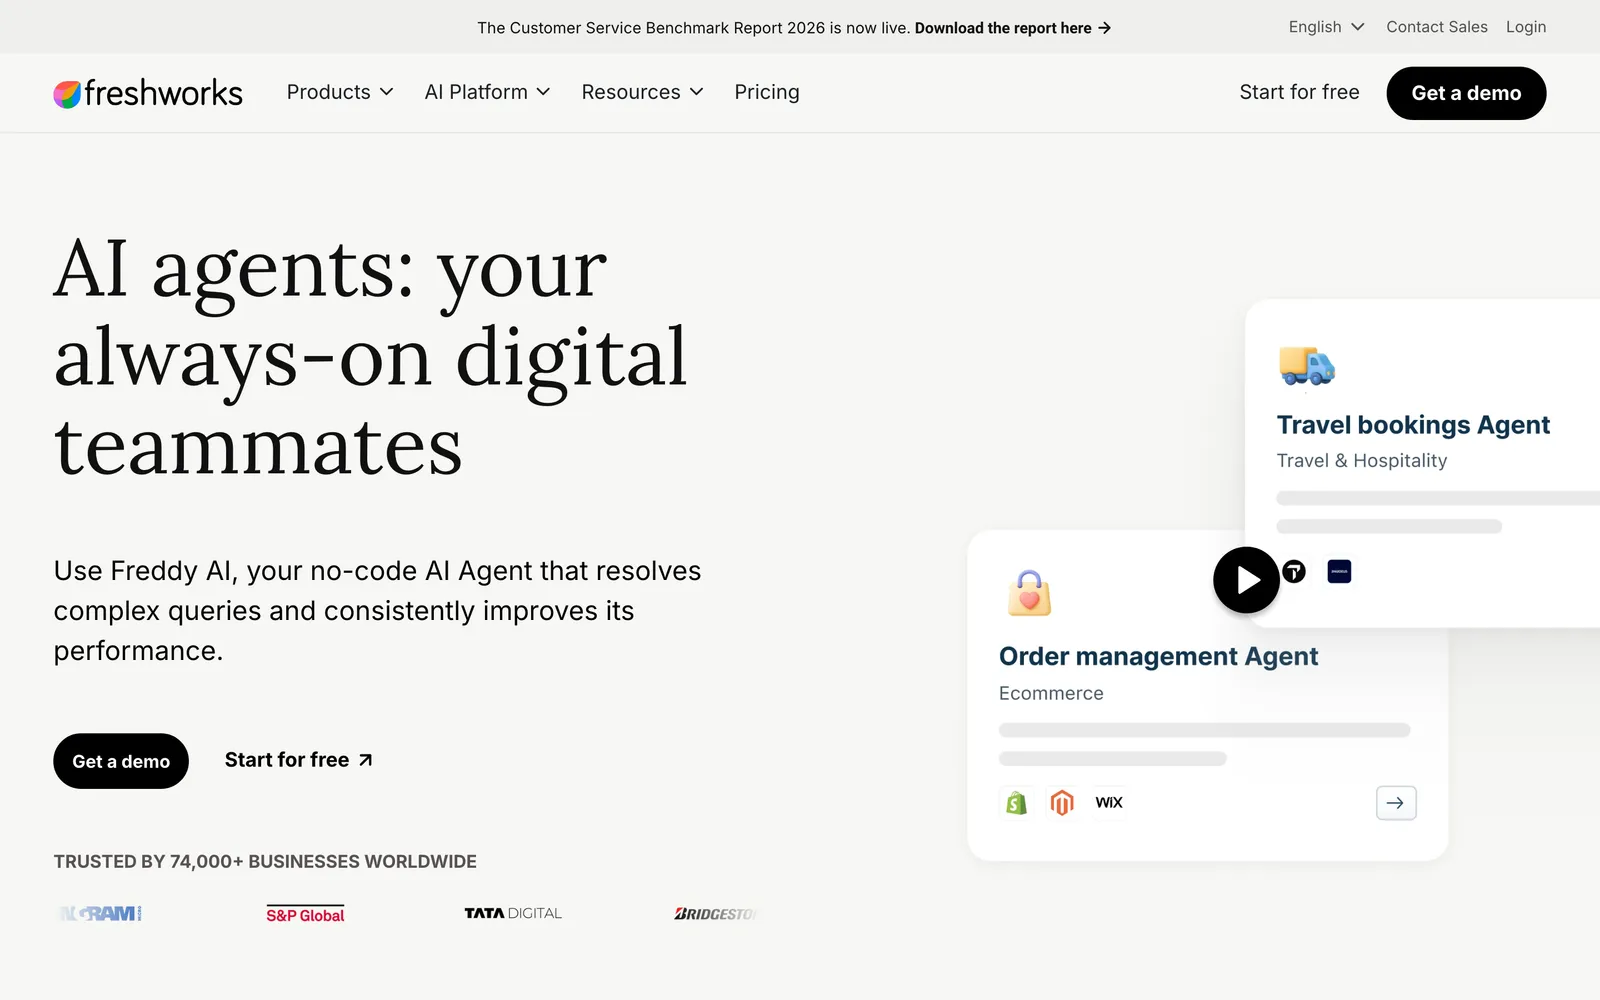Expand the Products menu
The height and width of the screenshot is (1000, 1600).
point(340,92)
